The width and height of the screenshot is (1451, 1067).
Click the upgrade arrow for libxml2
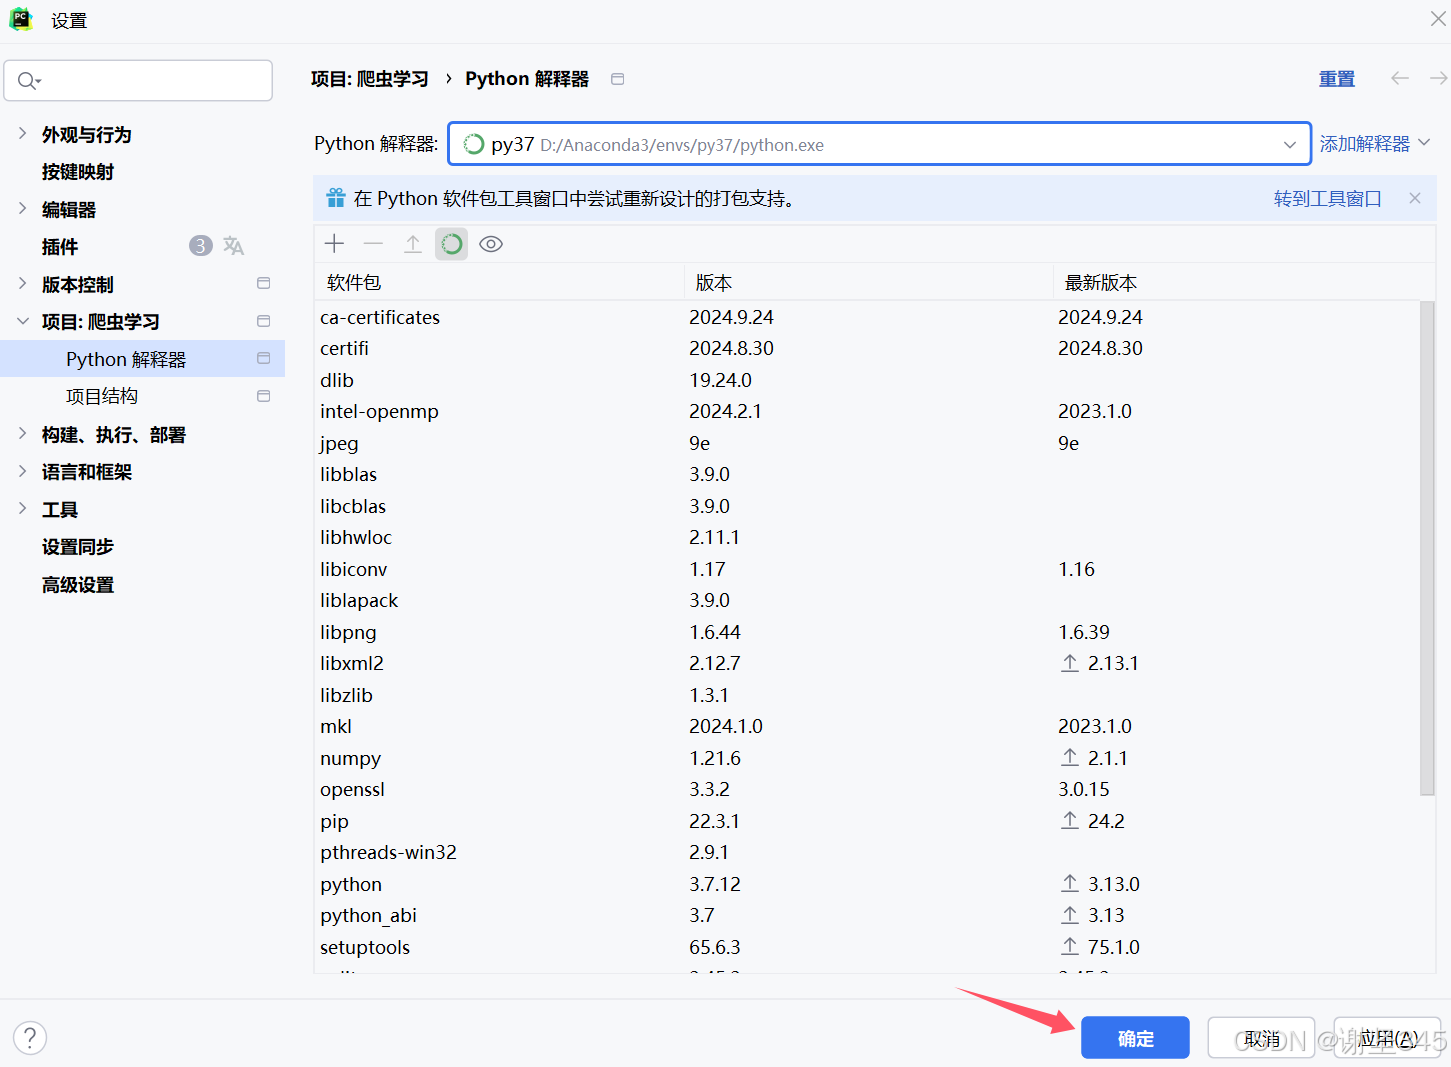coord(1070,663)
